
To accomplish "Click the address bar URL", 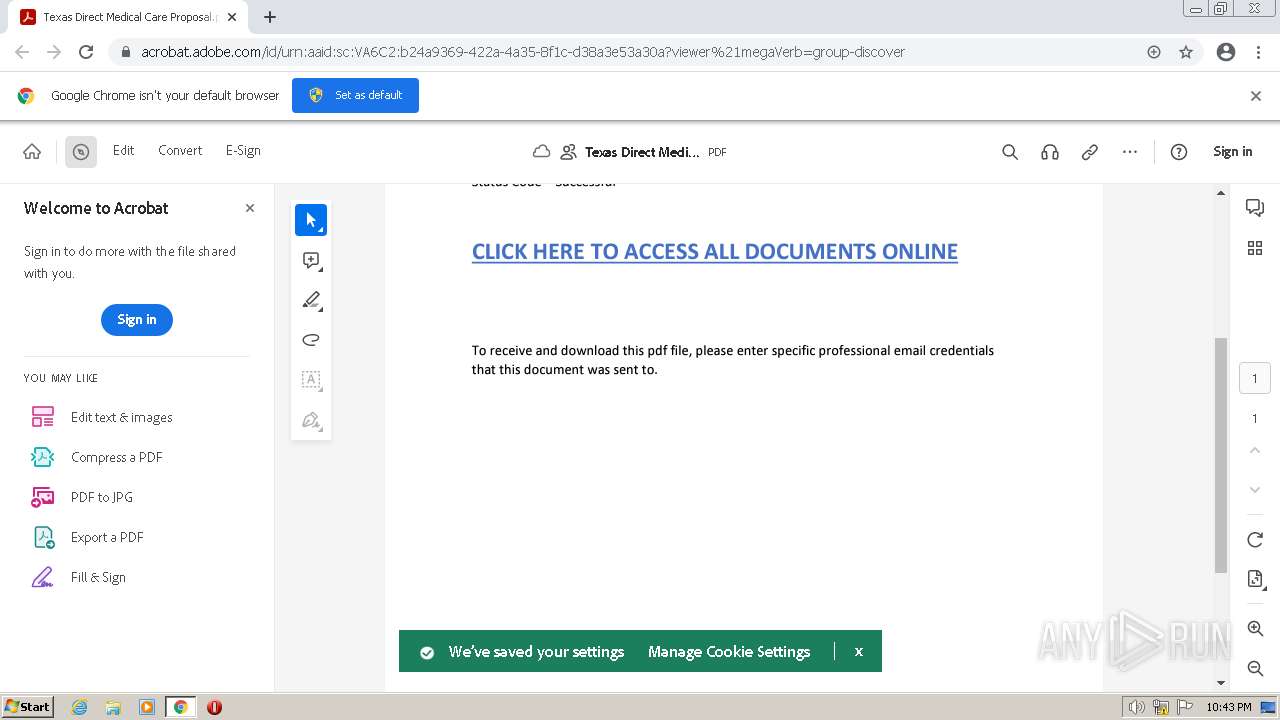I will tap(523, 52).
